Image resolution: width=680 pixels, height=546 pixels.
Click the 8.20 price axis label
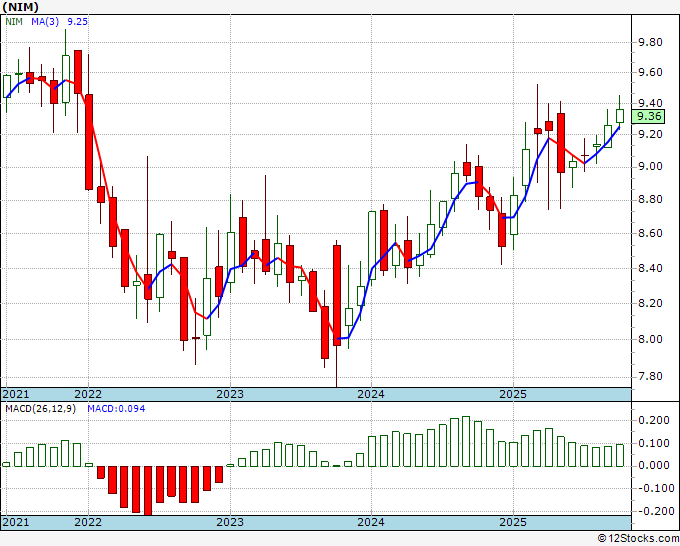click(650, 303)
